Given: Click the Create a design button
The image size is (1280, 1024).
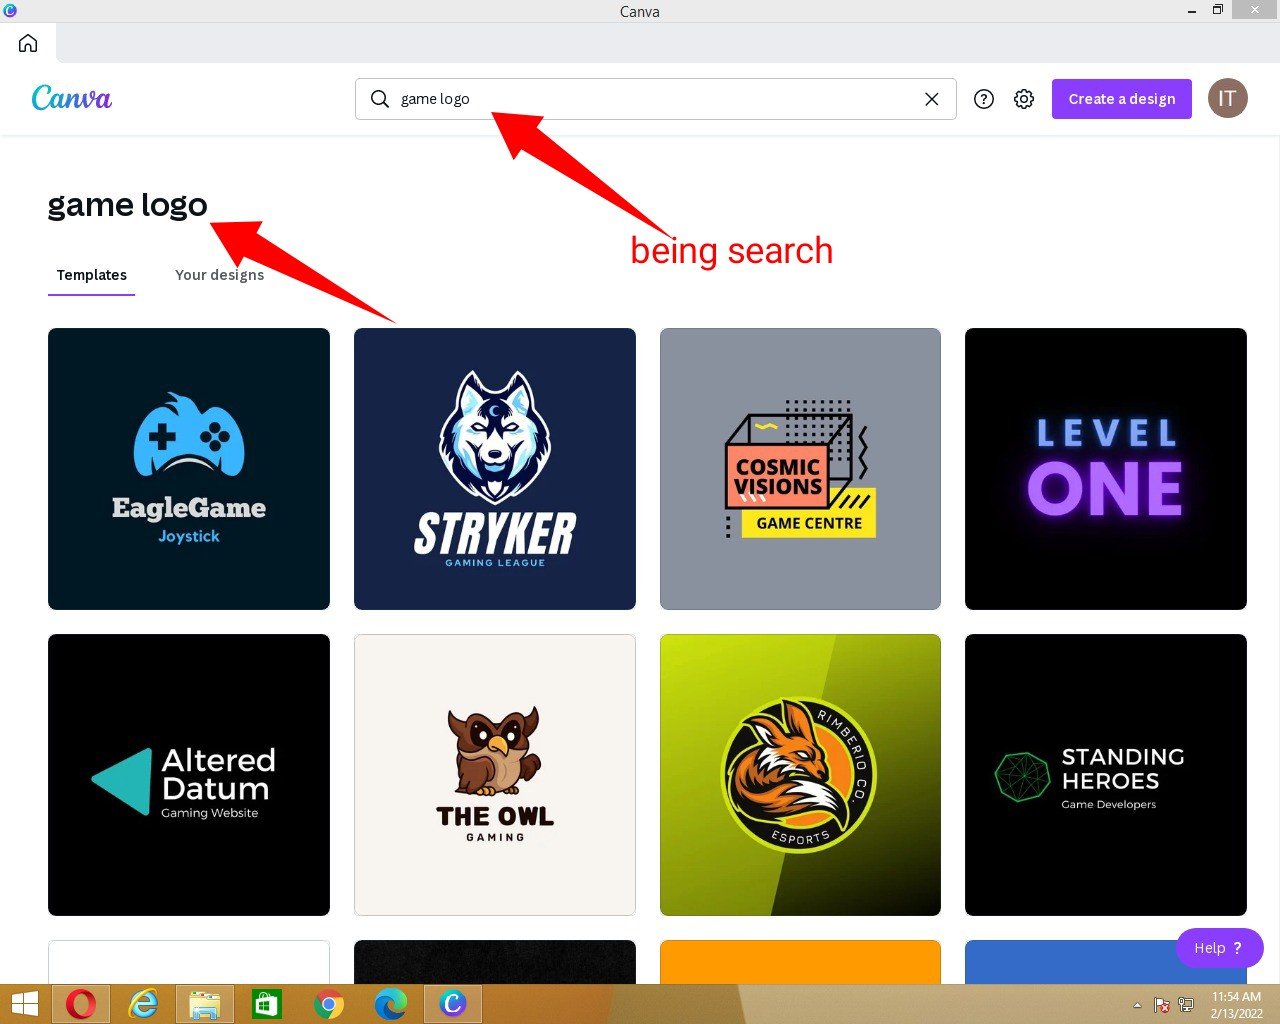Looking at the screenshot, I should 1122,99.
